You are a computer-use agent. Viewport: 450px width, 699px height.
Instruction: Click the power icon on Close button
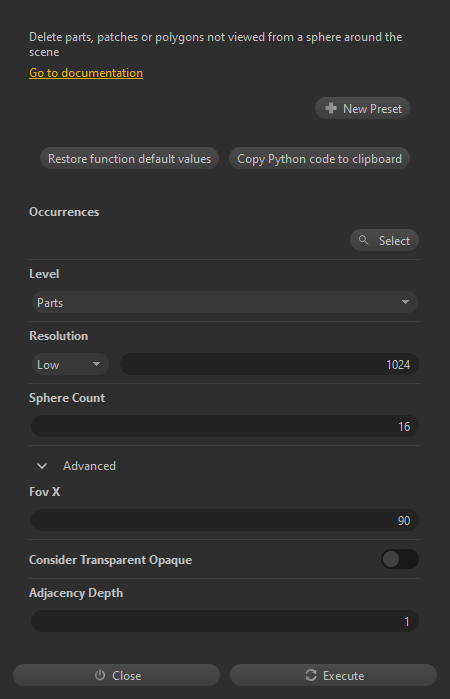(x=100, y=675)
